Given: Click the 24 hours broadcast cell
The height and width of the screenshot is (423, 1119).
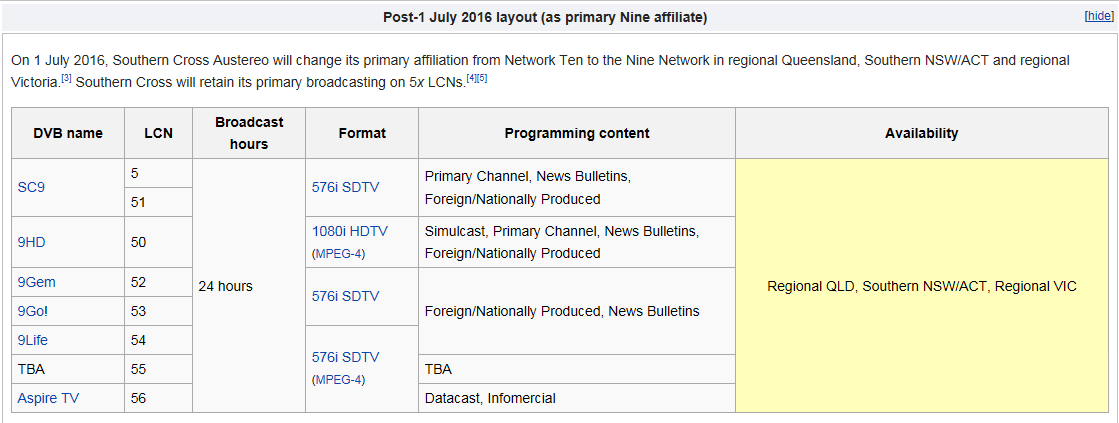Looking at the screenshot, I should tap(225, 286).
